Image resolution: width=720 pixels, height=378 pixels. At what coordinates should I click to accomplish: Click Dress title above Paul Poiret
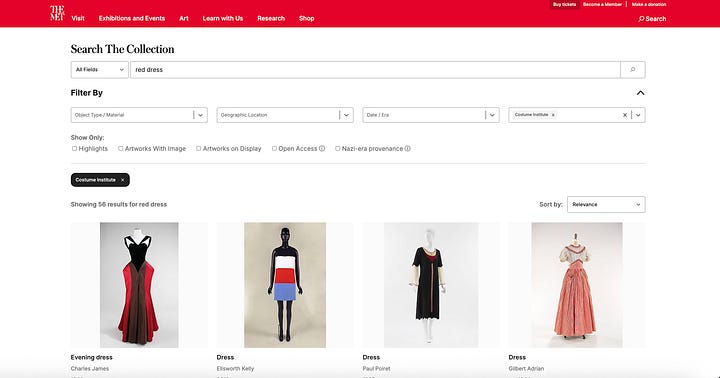371,357
